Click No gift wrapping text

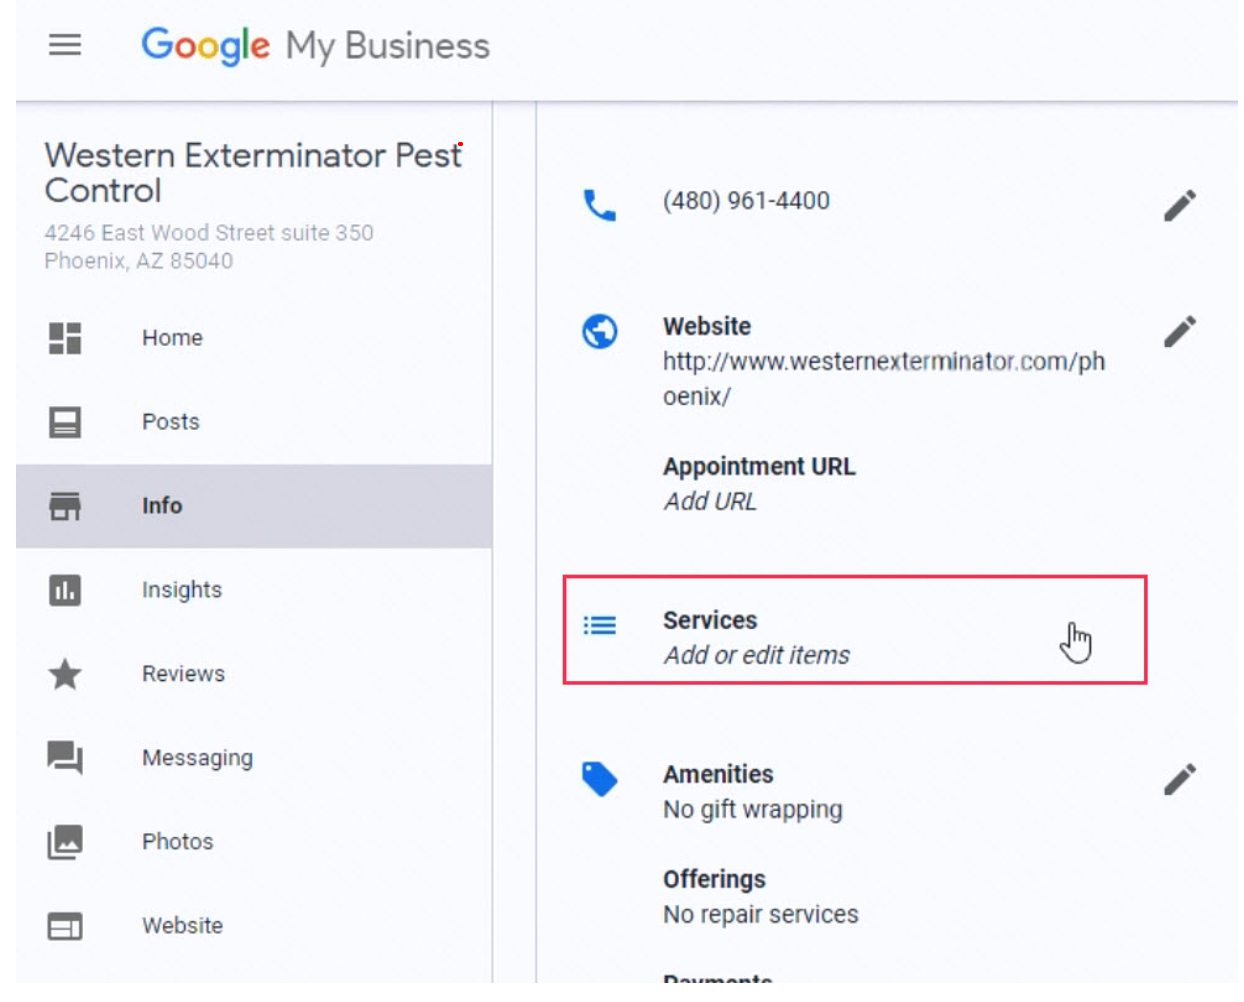pyautogui.click(x=753, y=809)
